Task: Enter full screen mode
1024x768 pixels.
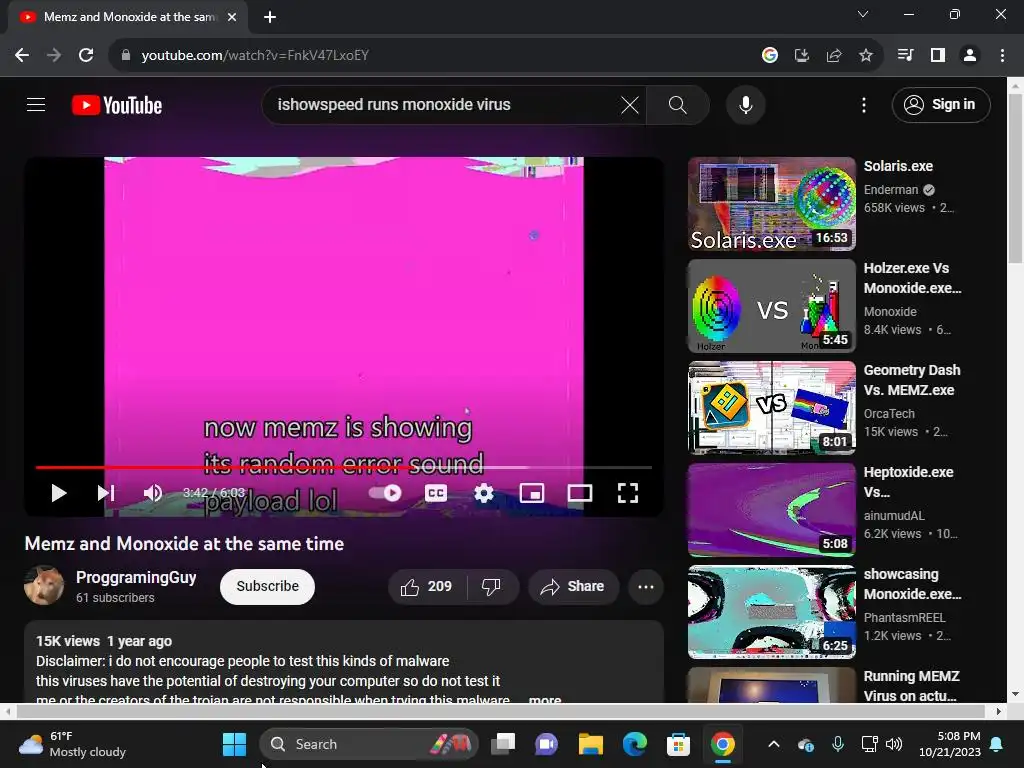Action: tap(628, 493)
